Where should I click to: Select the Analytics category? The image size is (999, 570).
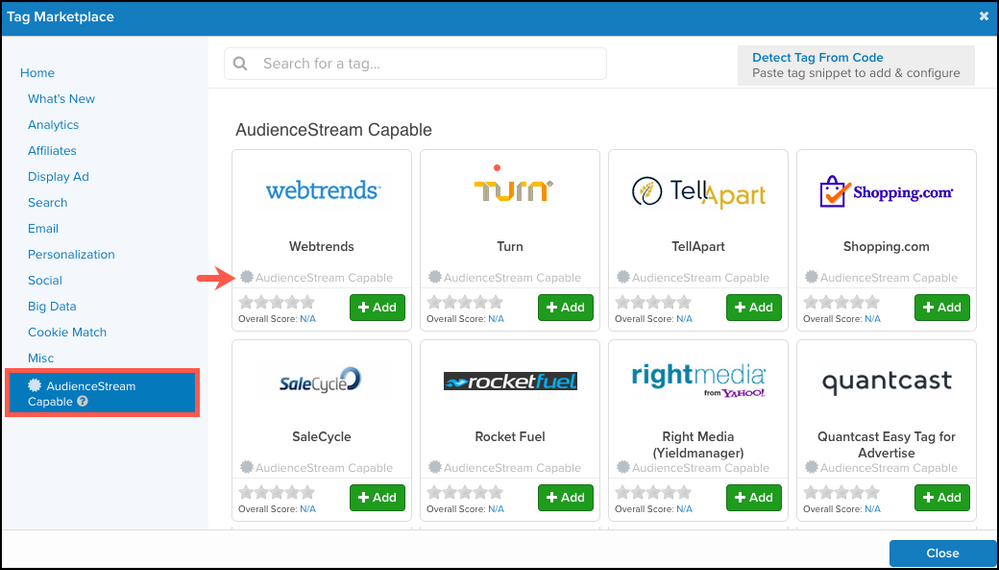point(53,125)
